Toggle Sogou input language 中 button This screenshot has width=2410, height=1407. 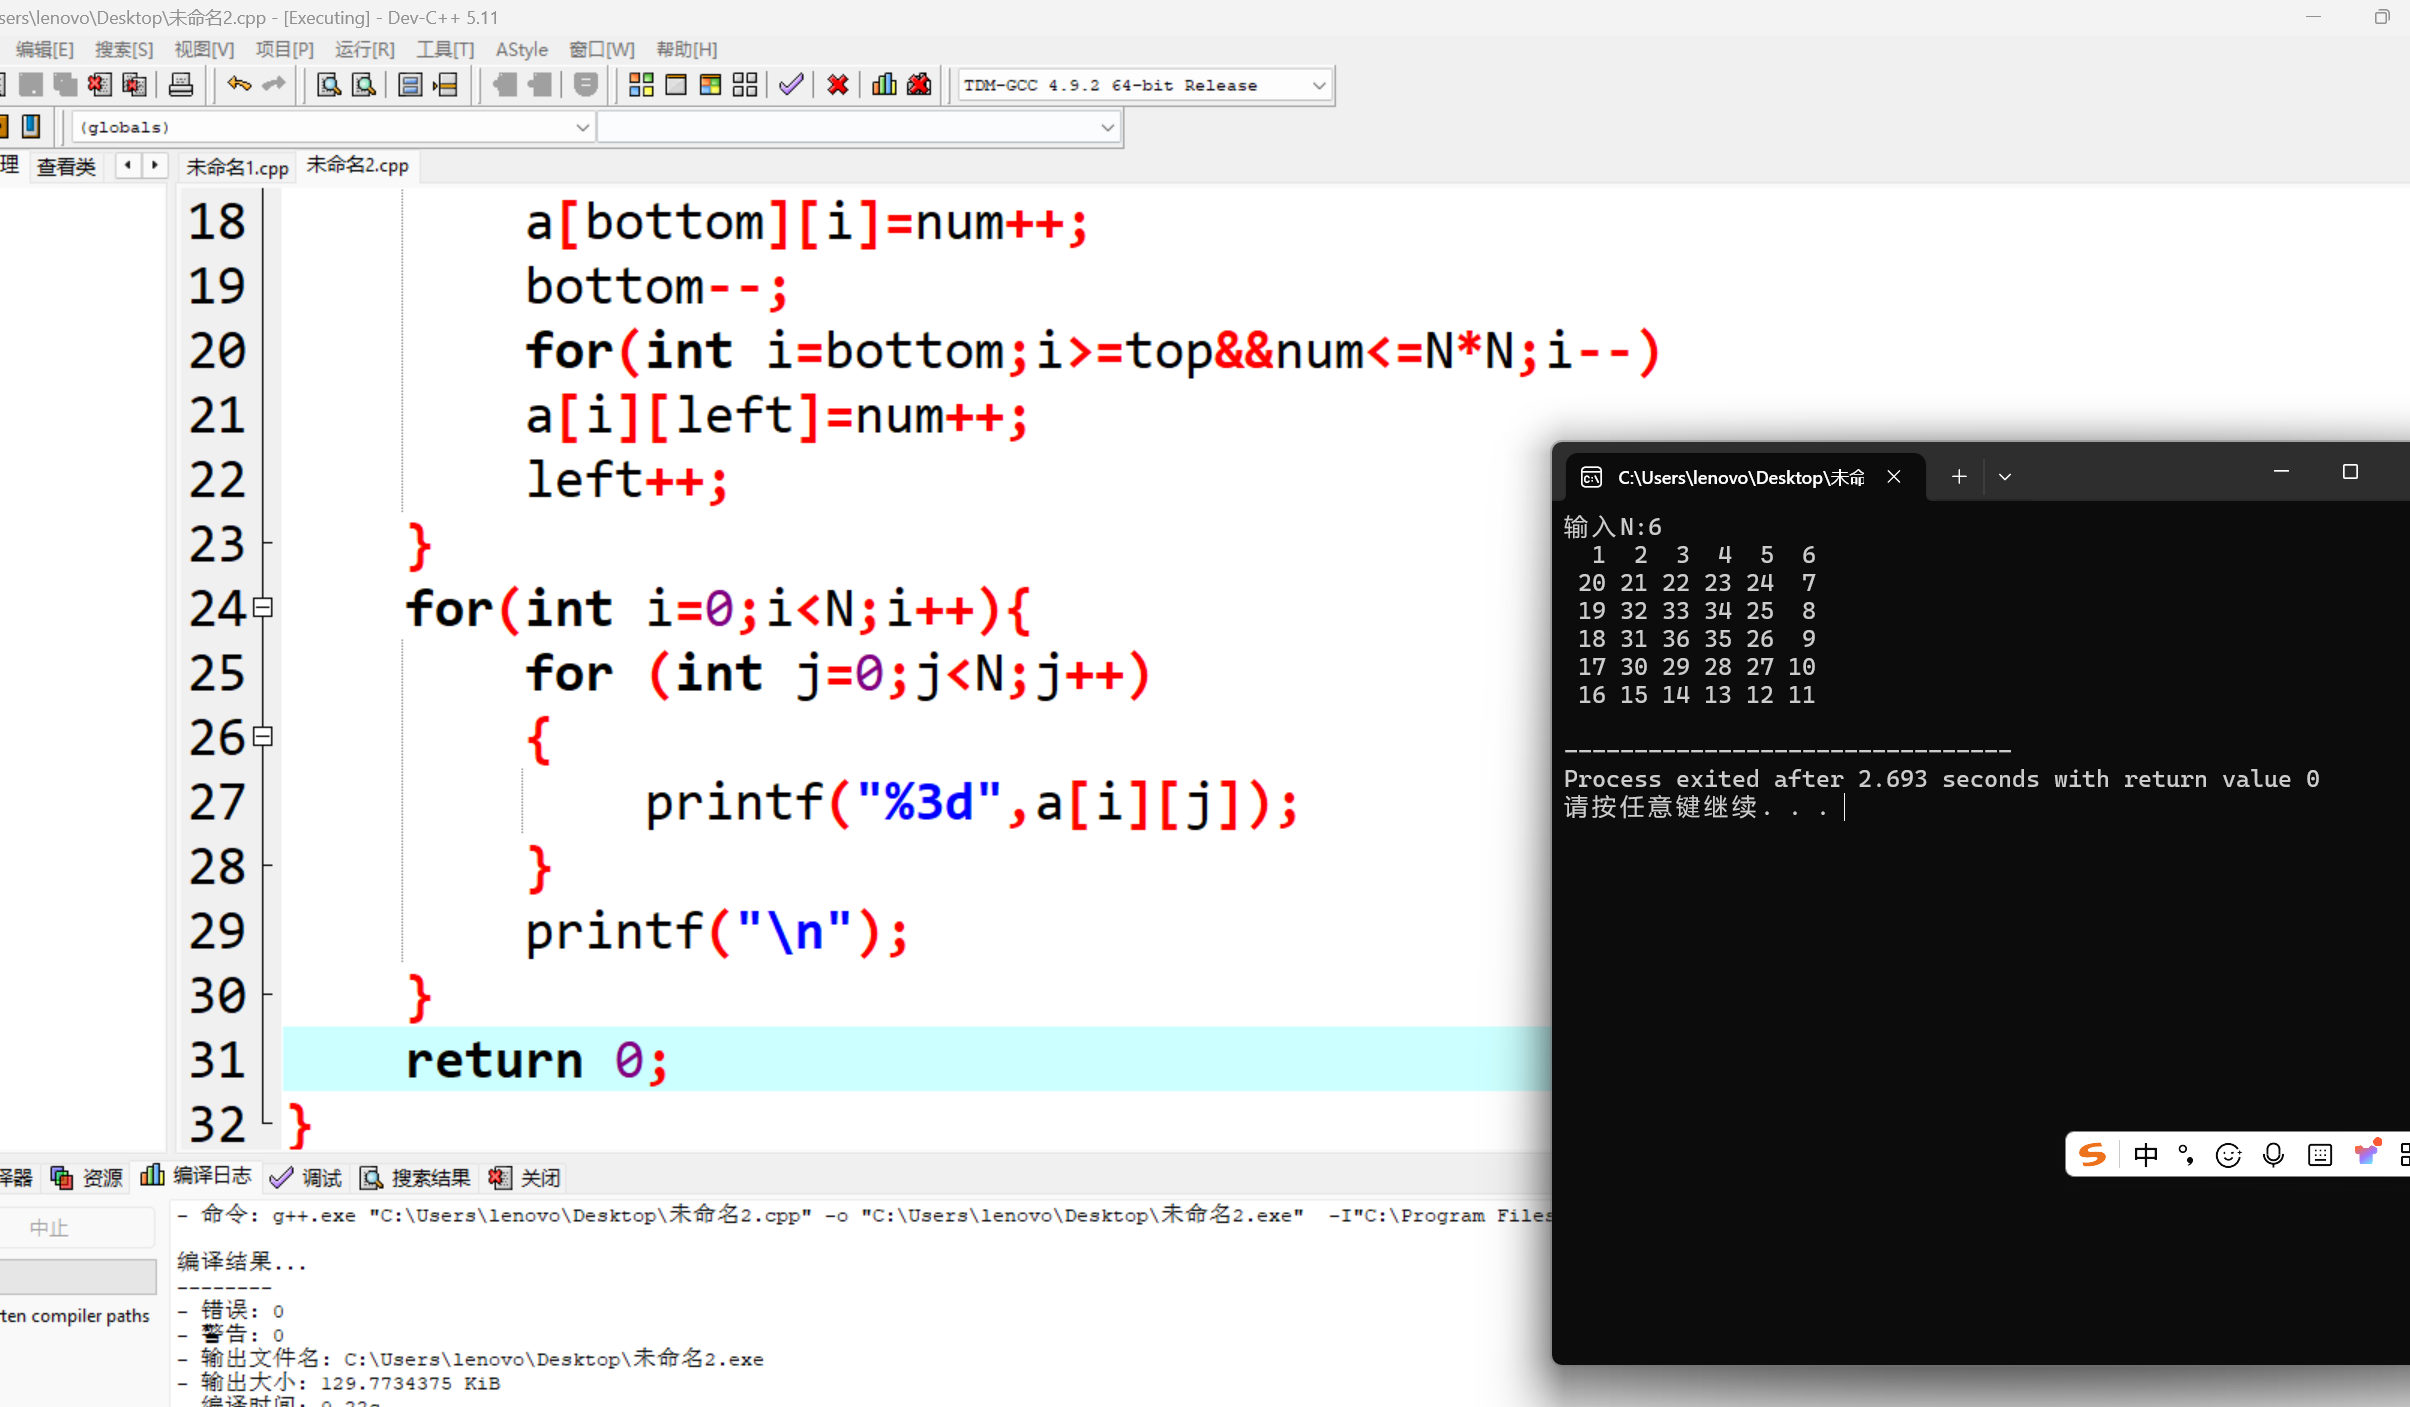(2145, 1155)
